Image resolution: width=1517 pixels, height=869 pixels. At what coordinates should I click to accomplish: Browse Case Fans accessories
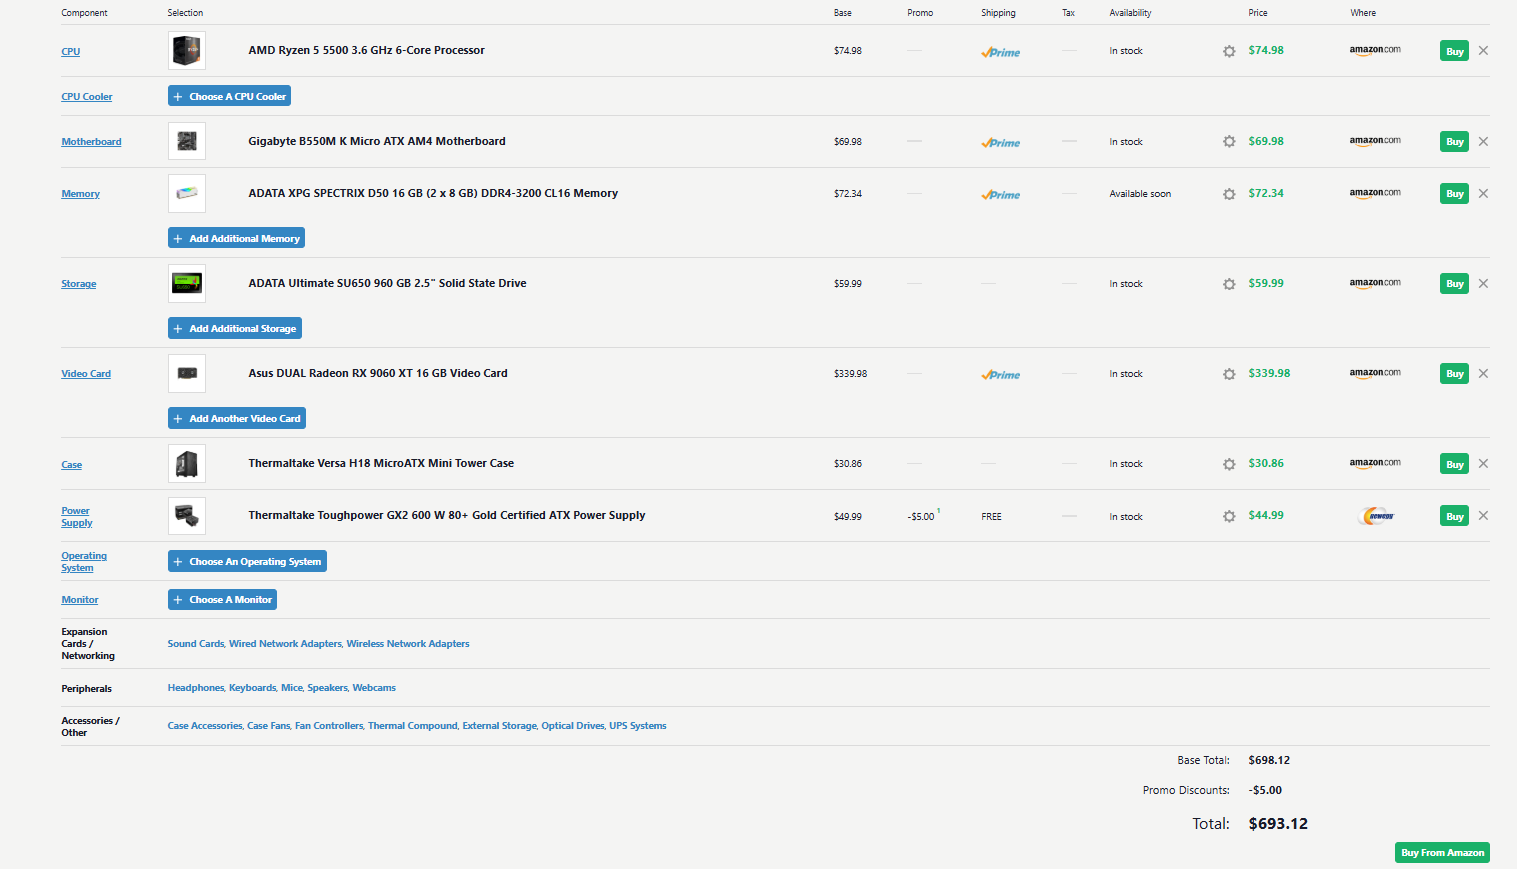[x=269, y=726]
